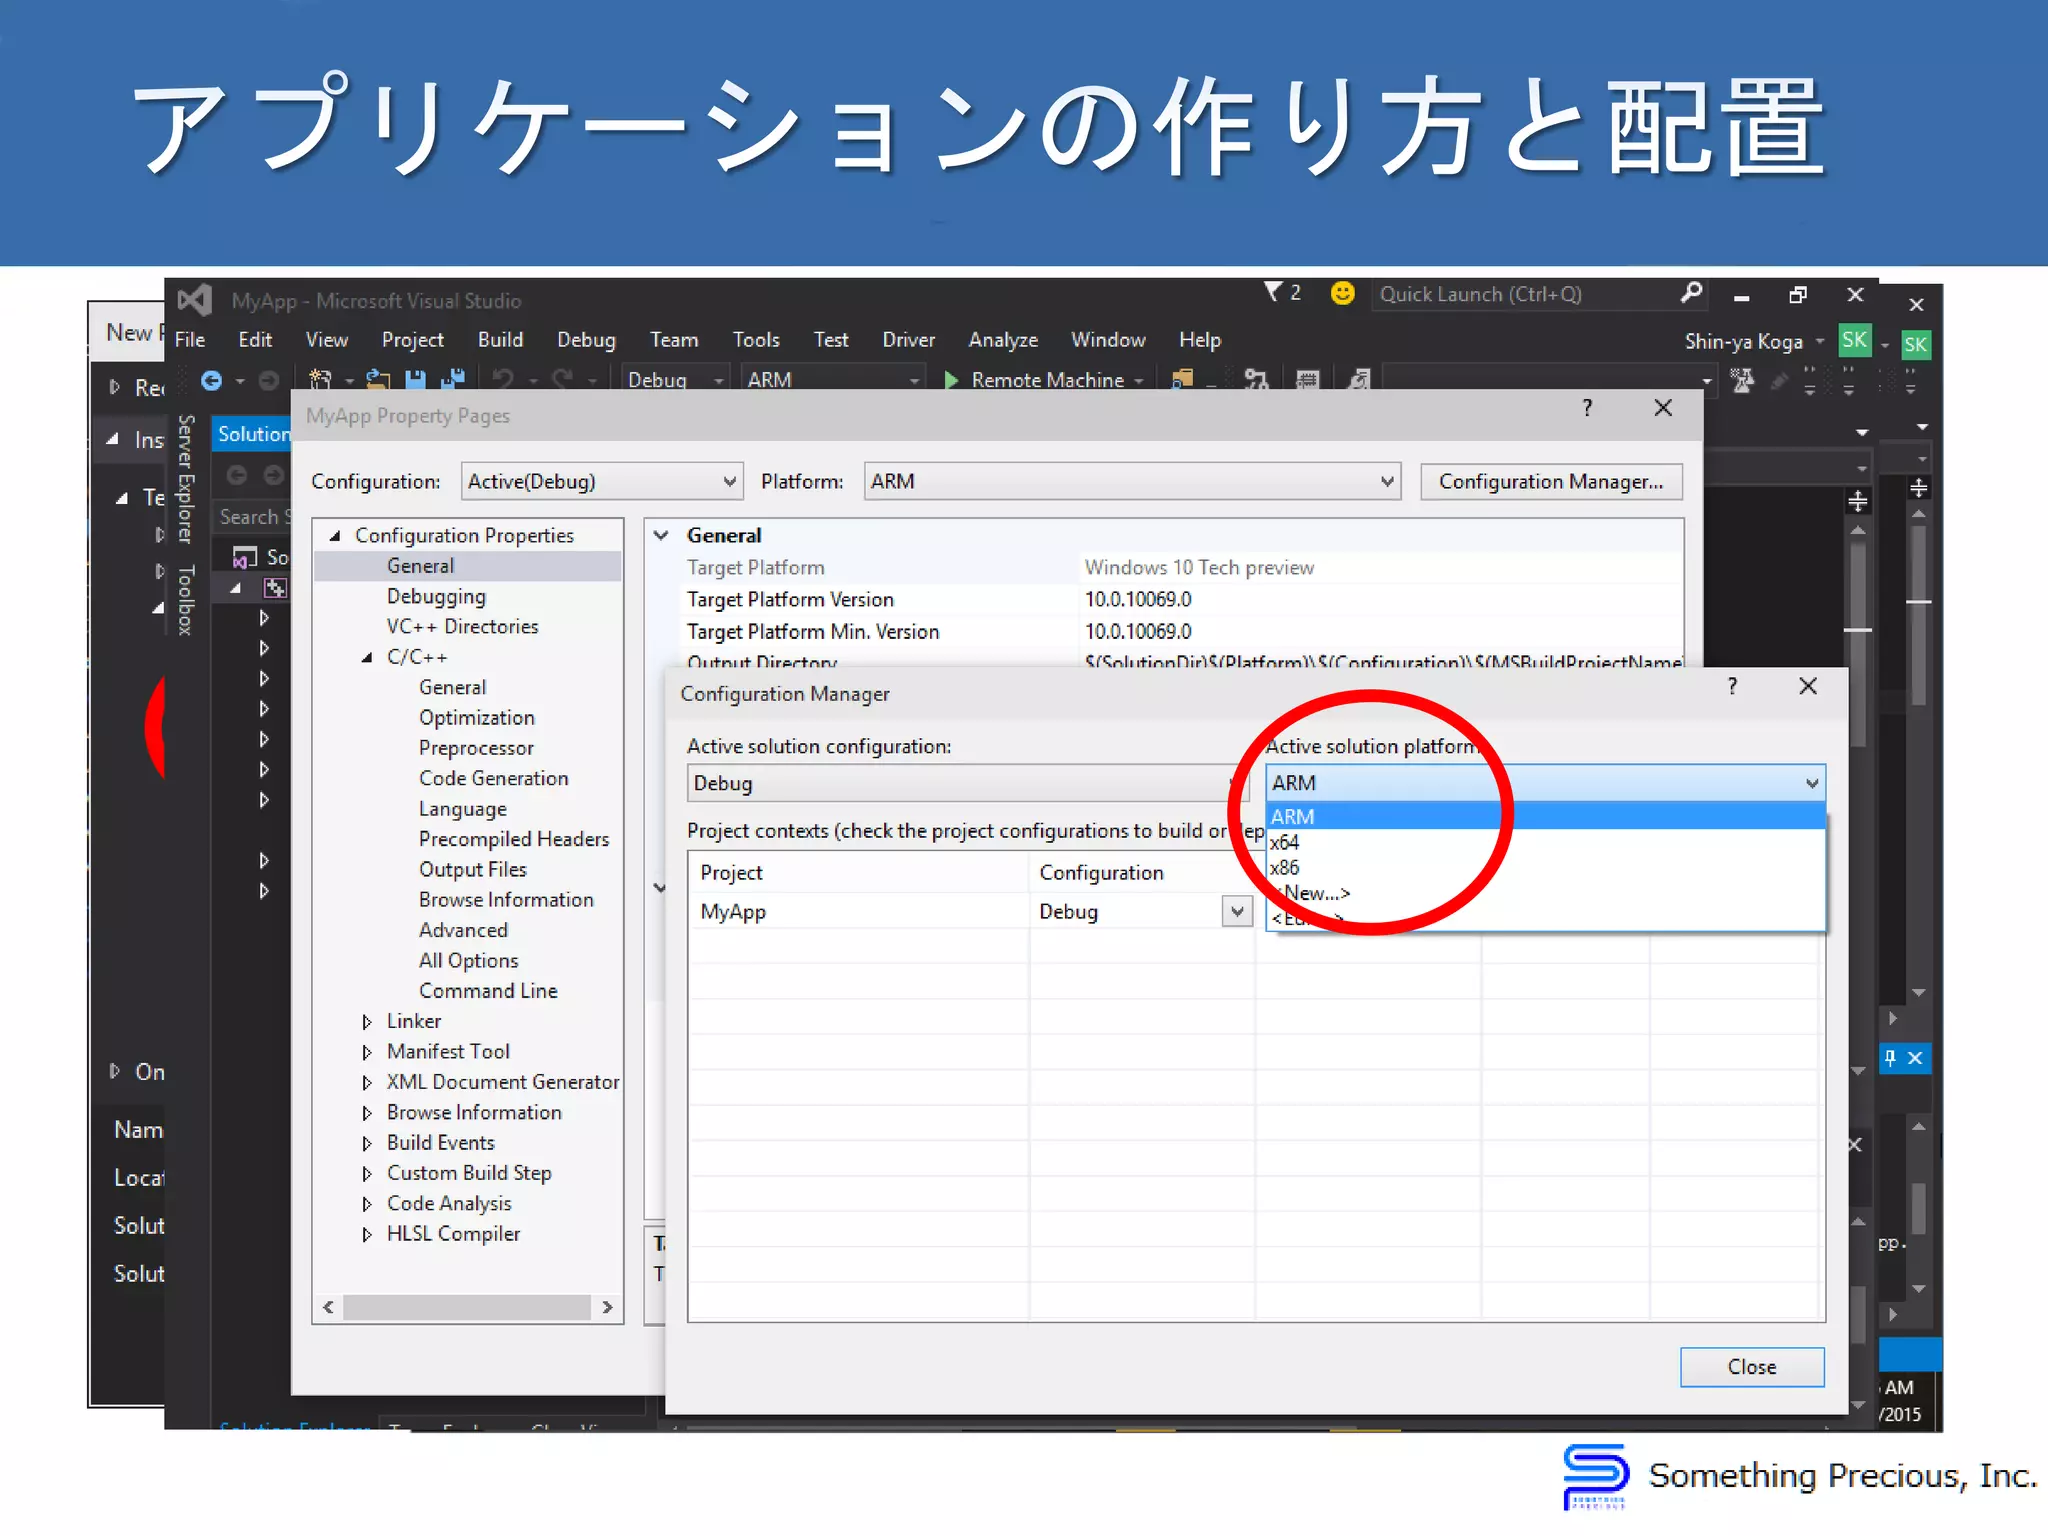
Task: Open the Tools menu
Action: click(x=756, y=340)
